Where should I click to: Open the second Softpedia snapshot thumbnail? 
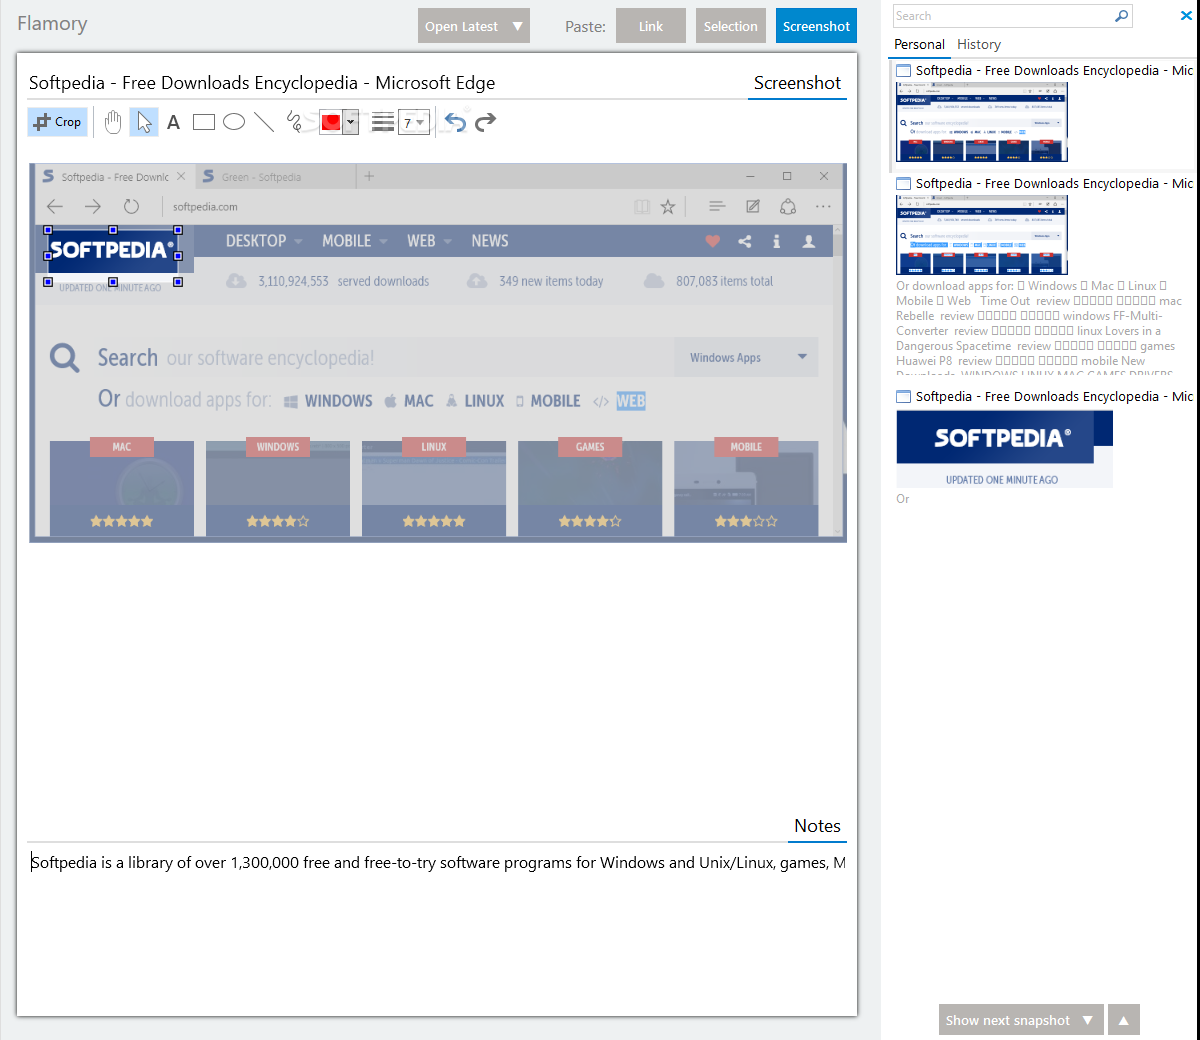pyautogui.click(x=982, y=235)
